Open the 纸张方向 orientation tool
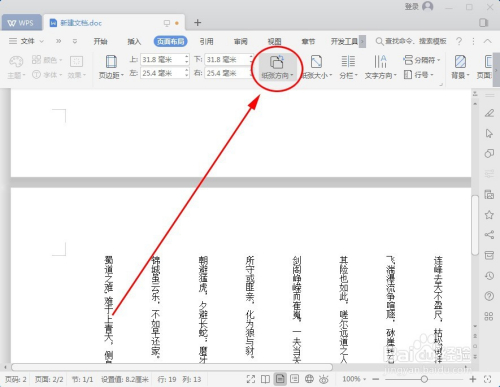 coord(277,67)
